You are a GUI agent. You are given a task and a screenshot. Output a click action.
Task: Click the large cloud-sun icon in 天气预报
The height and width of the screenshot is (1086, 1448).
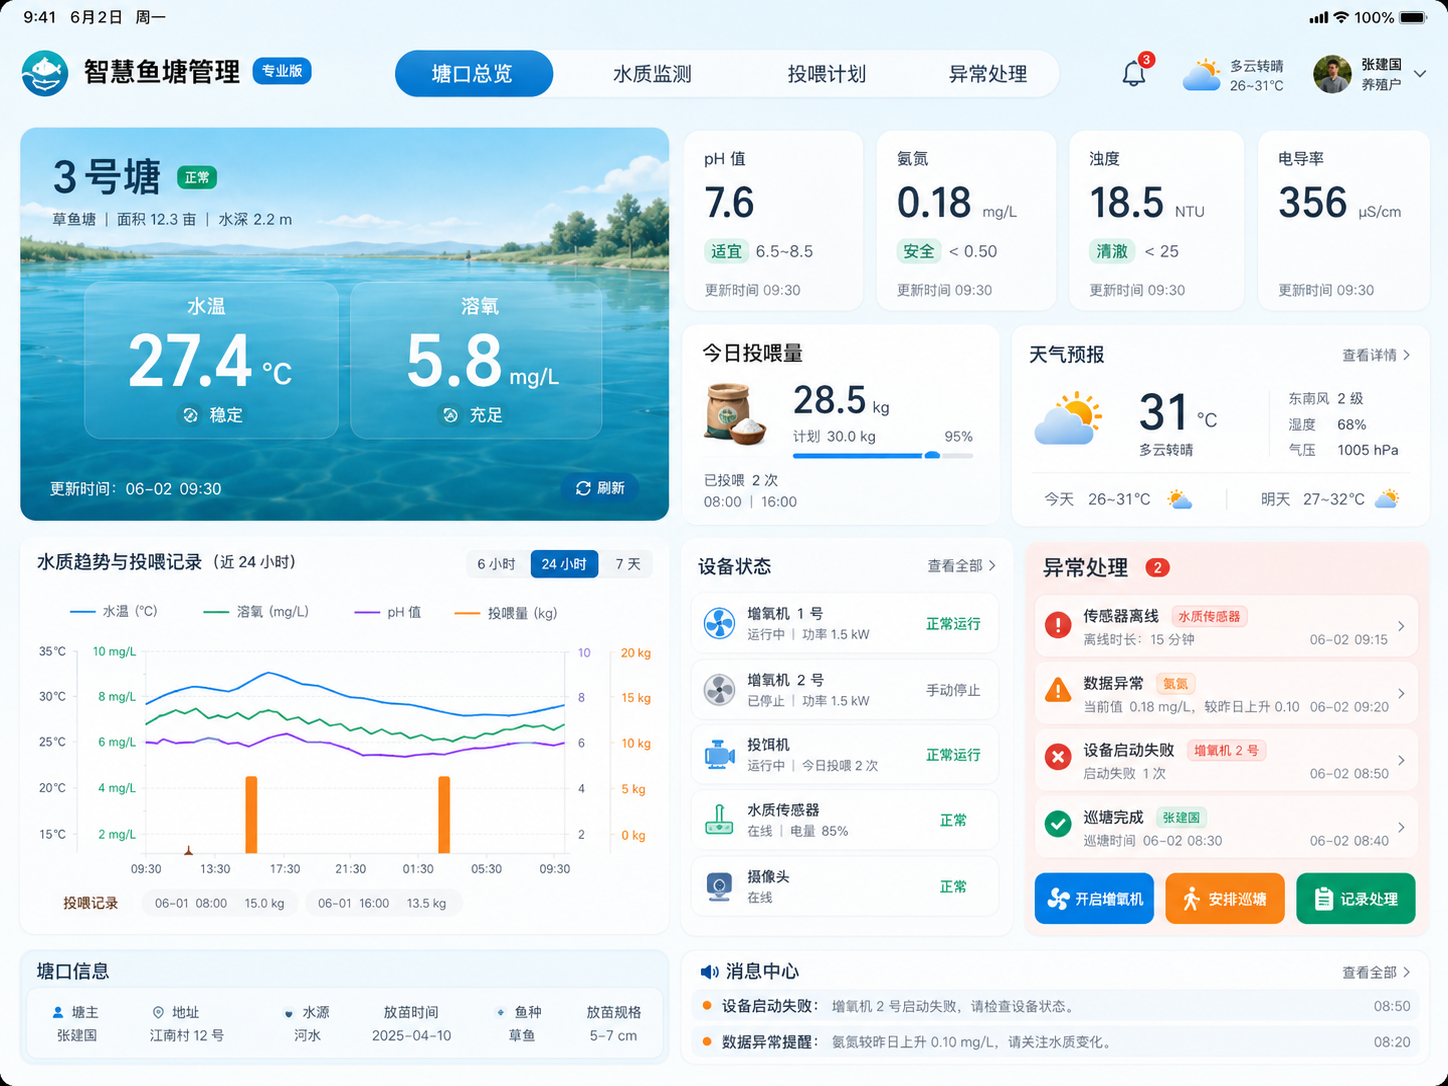(x=1068, y=419)
